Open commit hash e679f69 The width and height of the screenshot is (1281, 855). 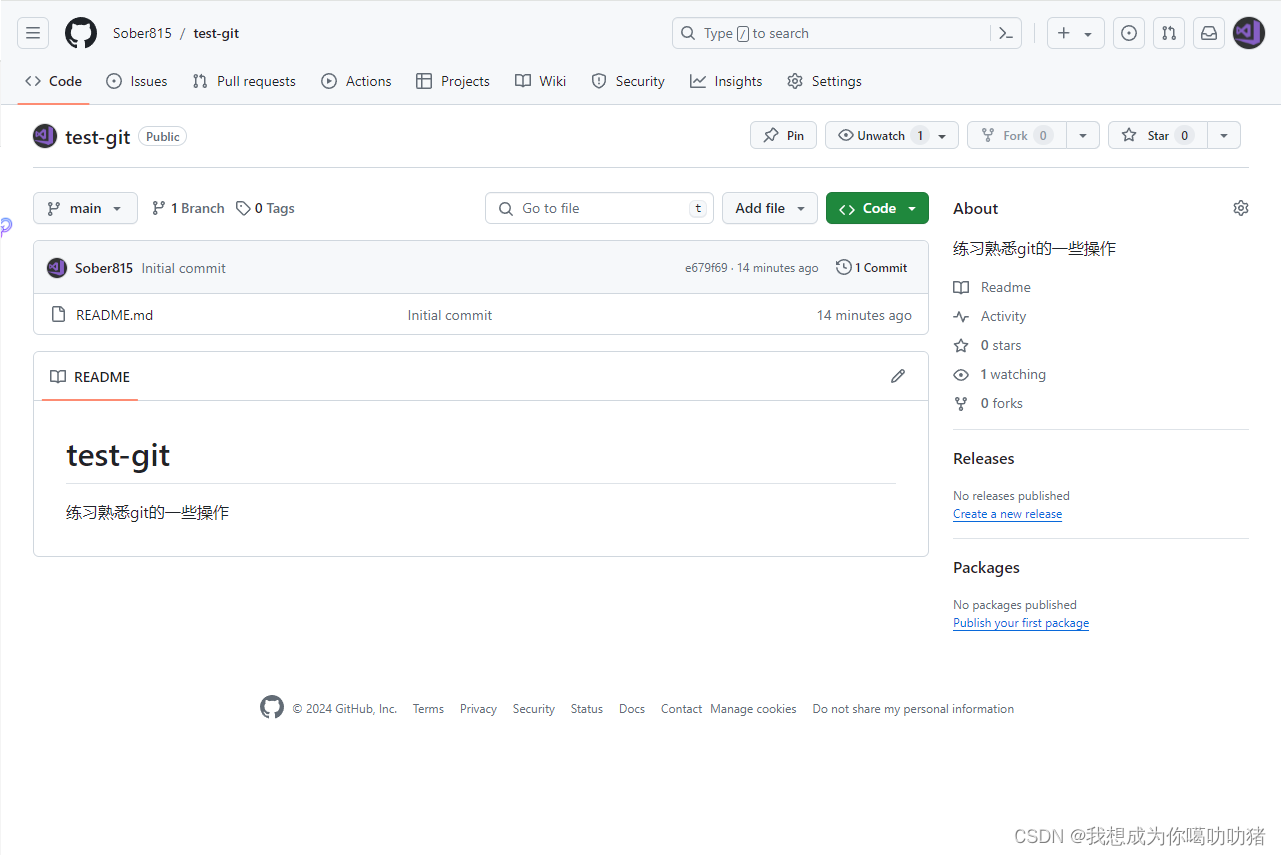(x=706, y=268)
